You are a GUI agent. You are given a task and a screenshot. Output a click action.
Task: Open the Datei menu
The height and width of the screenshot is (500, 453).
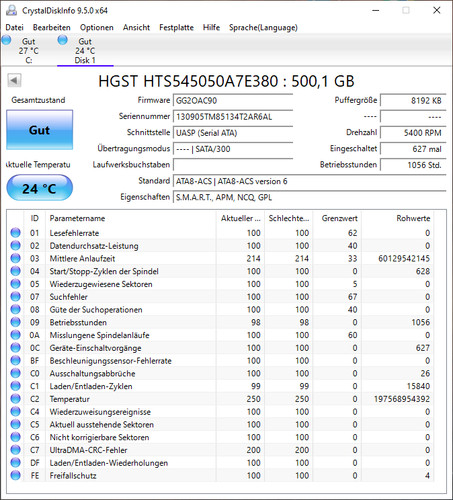pyautogui.click(x=14, y=27)
